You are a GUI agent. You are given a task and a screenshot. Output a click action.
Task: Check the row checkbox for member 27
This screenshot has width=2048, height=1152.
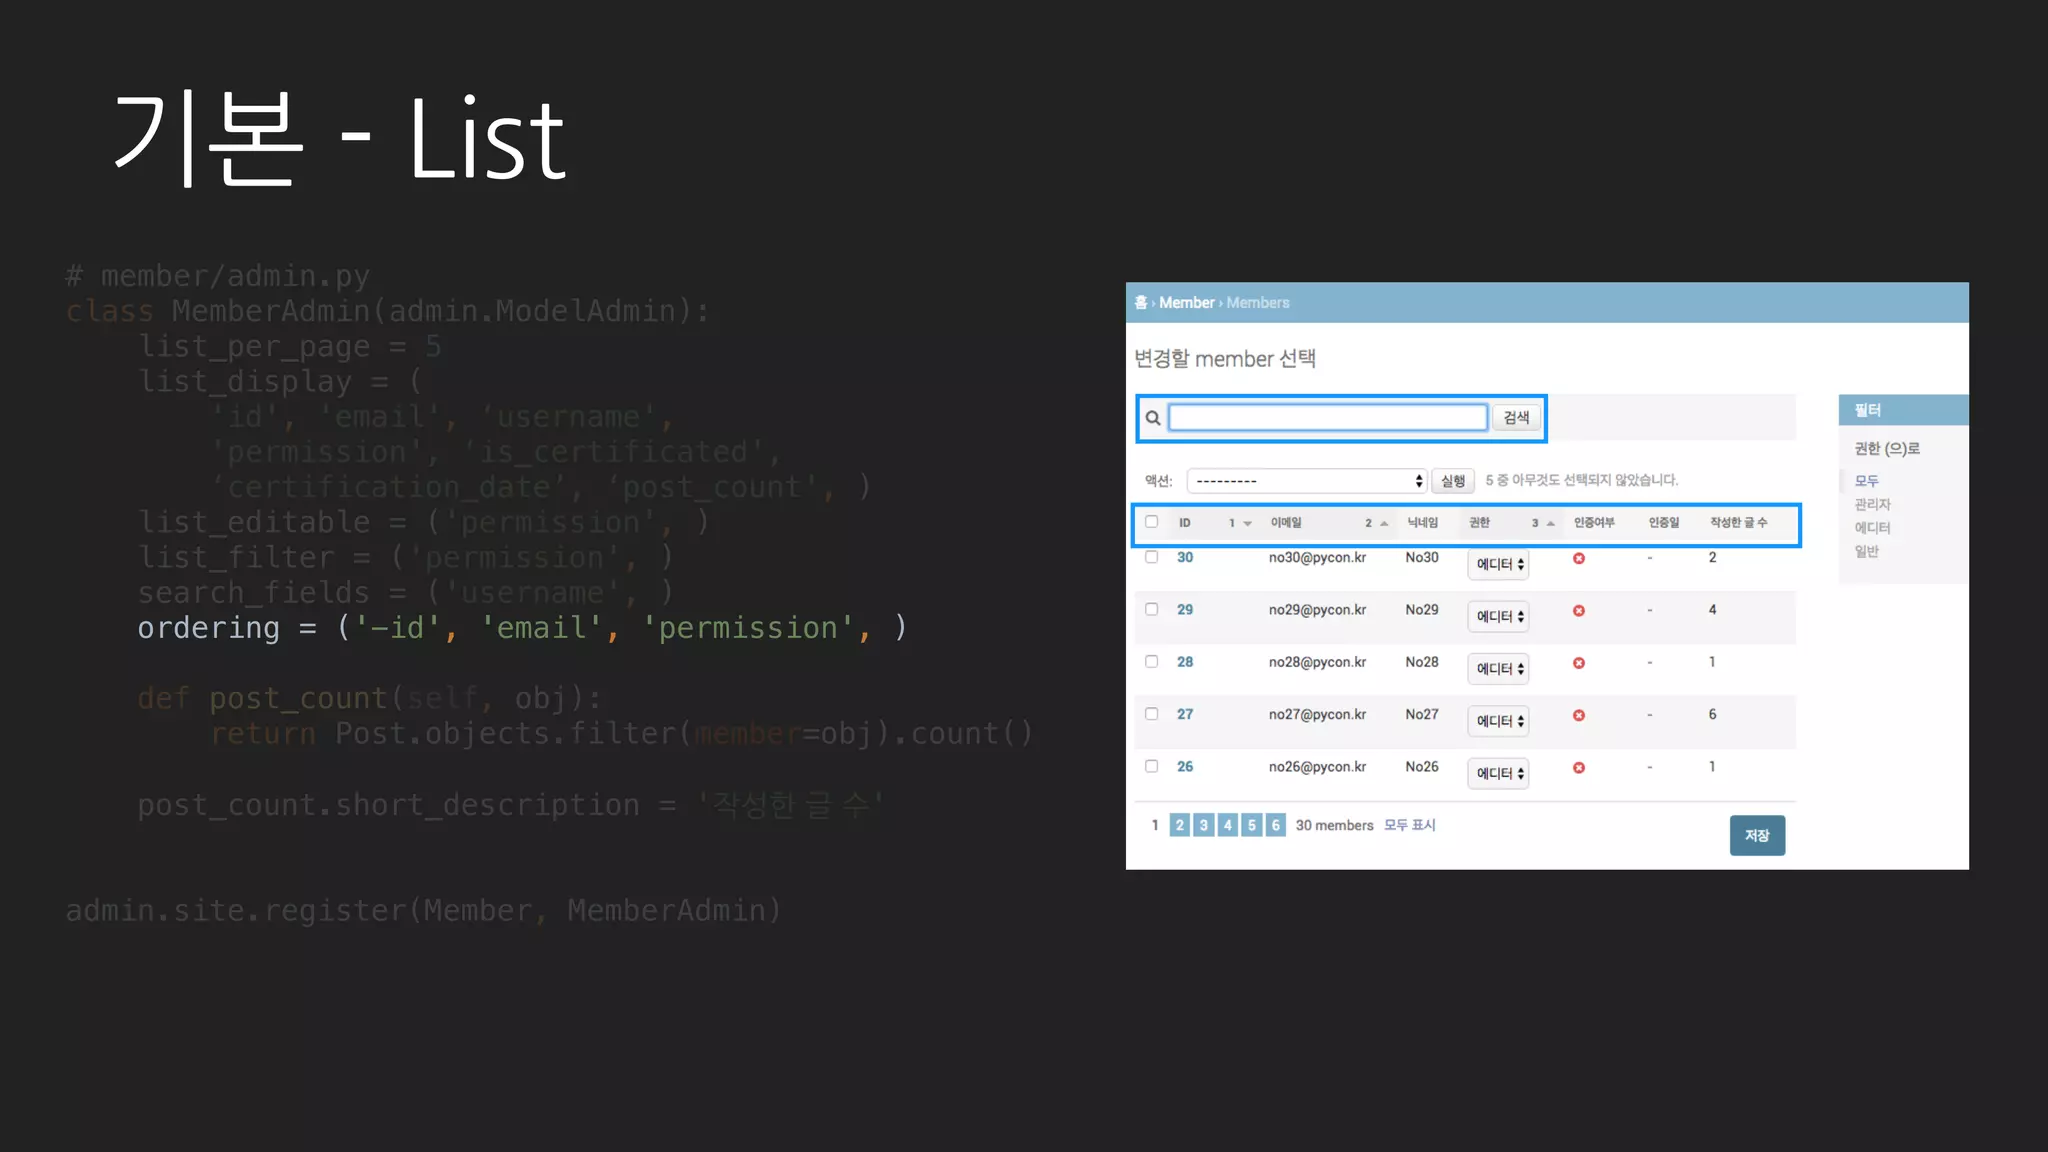click(x=1151, y=714)
